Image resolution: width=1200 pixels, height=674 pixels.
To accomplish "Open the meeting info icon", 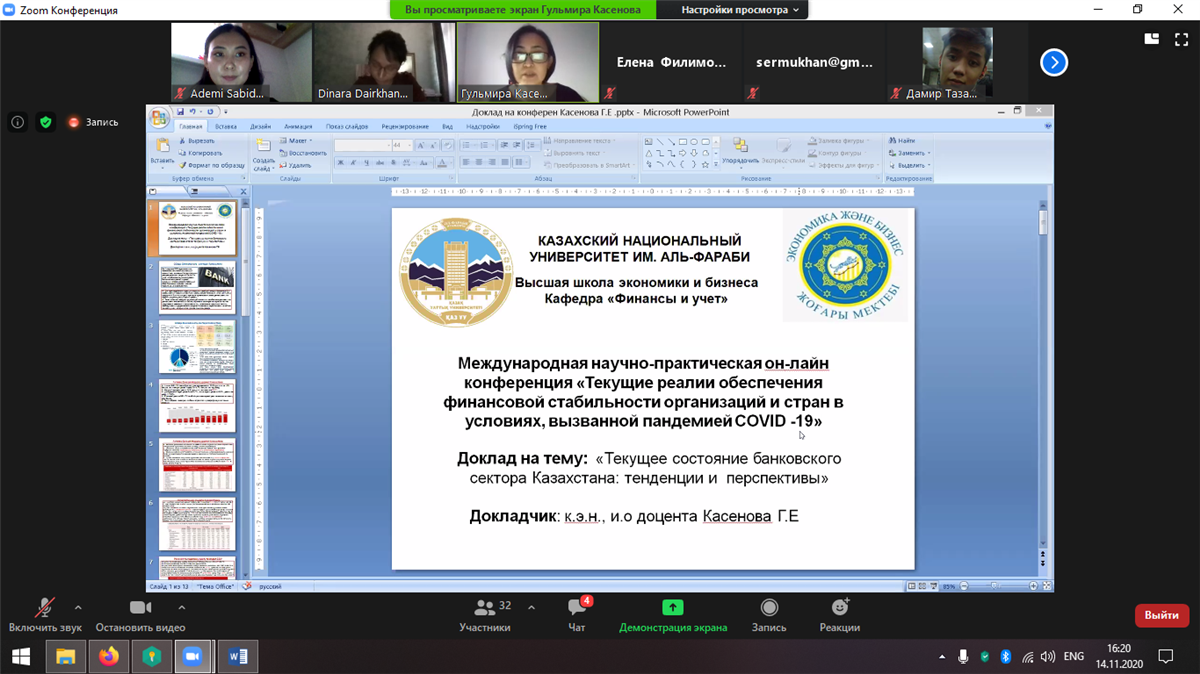I will pos(18,122).
